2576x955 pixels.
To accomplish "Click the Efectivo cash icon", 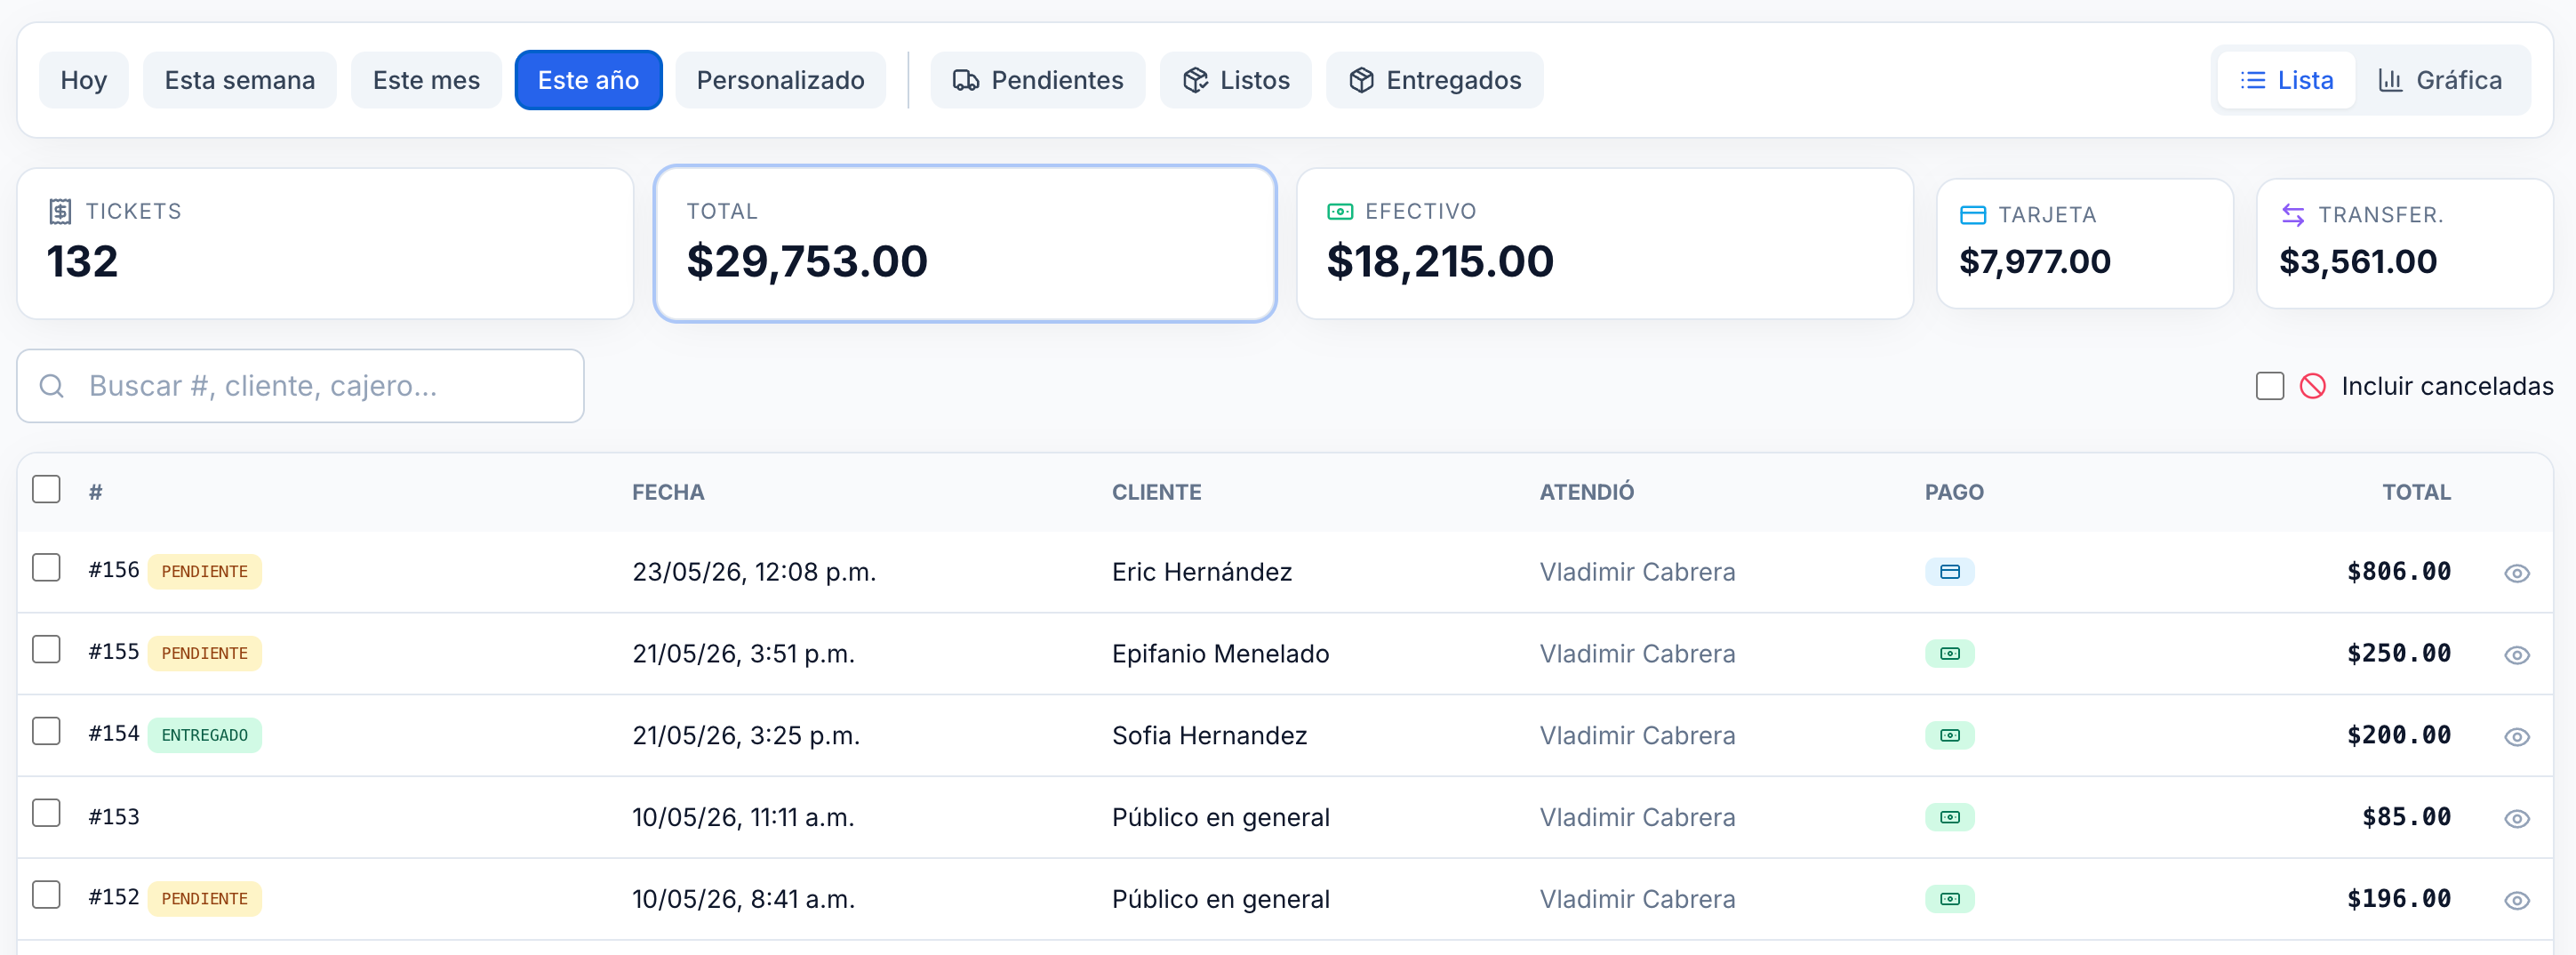I will click(x=1339, y=211).
